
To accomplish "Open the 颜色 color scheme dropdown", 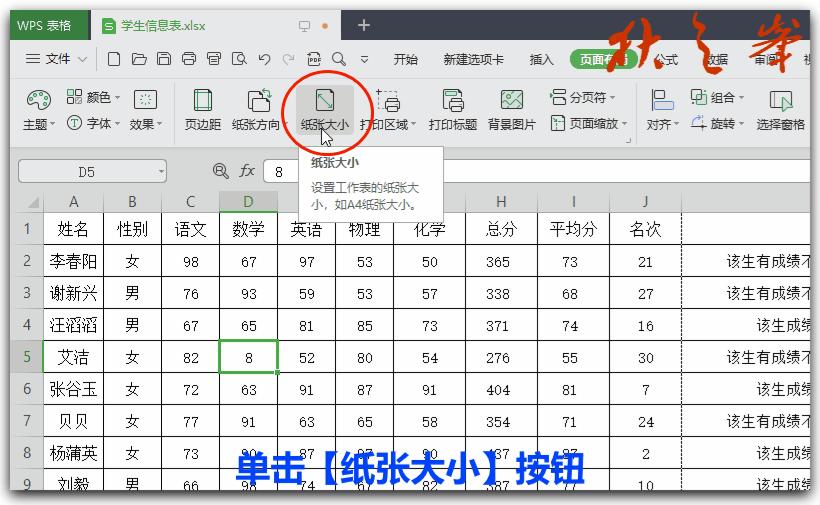I will click(x=94, y=97).
